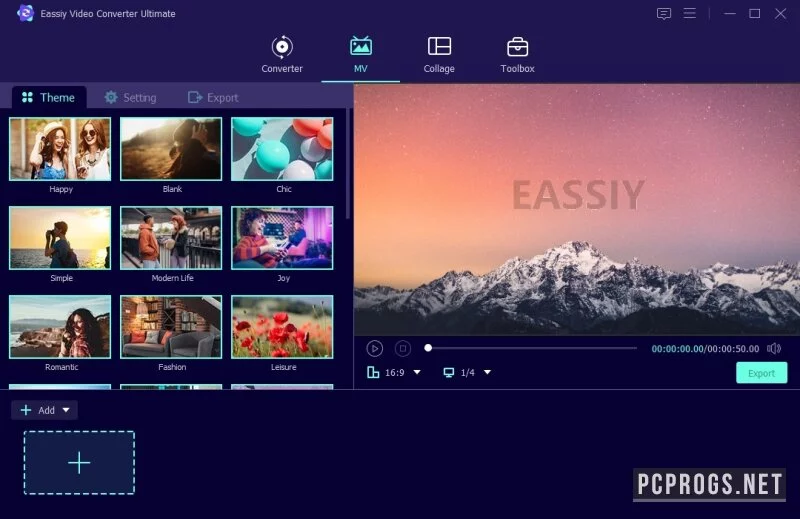Choose the Blank theme thumbnail
This screenshot has height=519, width=800.
point(171,149)
